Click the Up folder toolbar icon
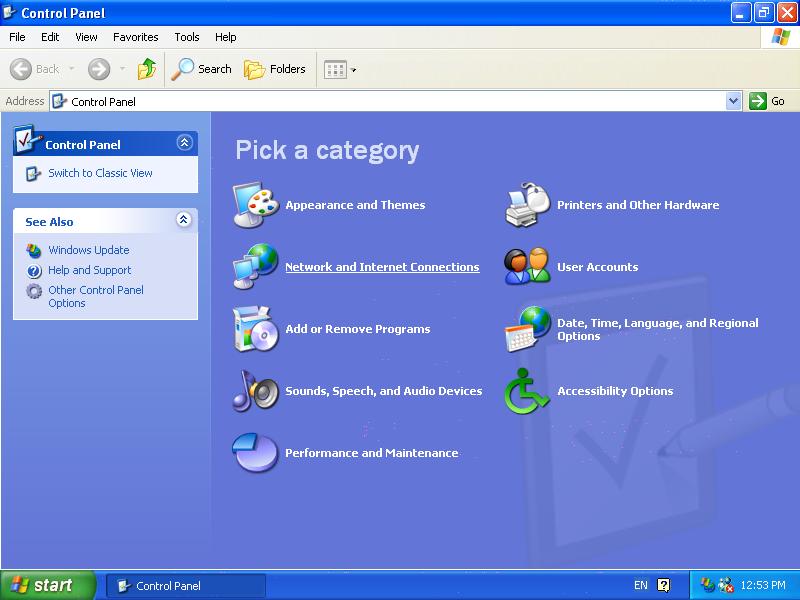Image resolution: width=800 pixels, height=600 pixels. pyautogui.click(x=147, y=69)
